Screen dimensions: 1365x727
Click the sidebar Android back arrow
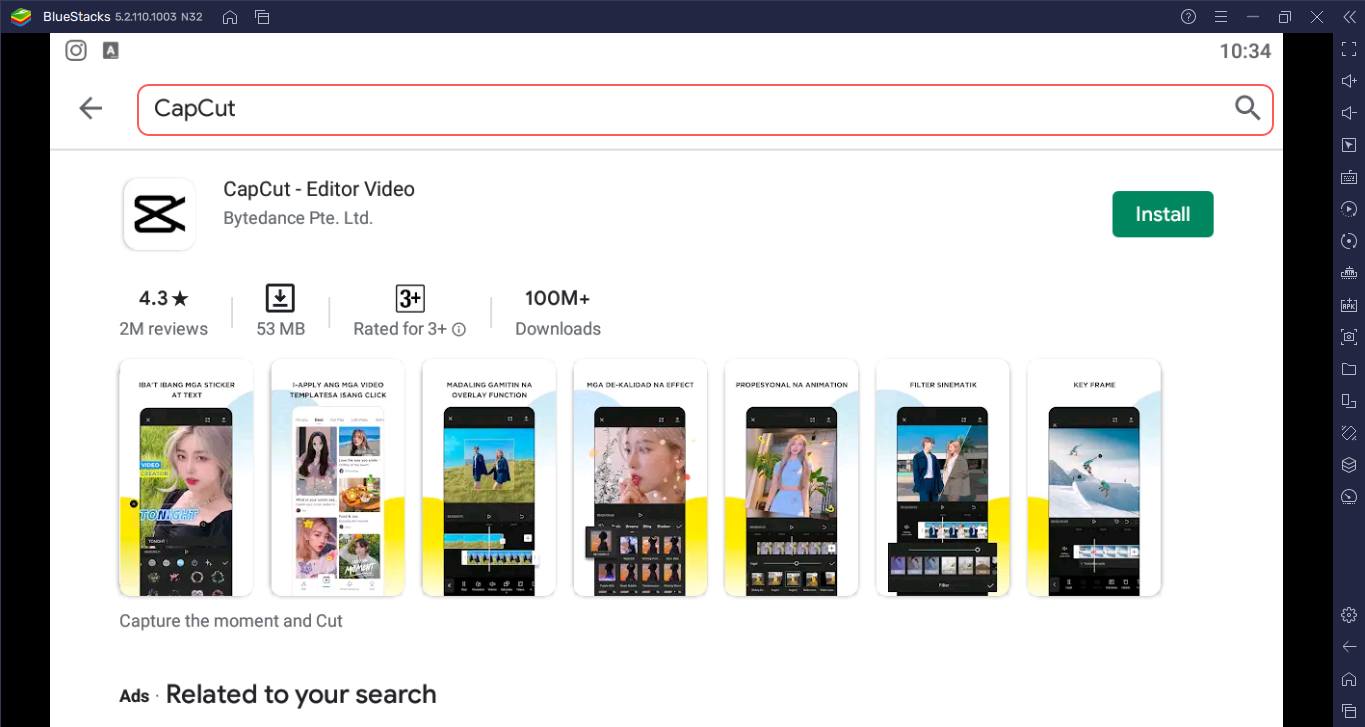[1349, 646]
